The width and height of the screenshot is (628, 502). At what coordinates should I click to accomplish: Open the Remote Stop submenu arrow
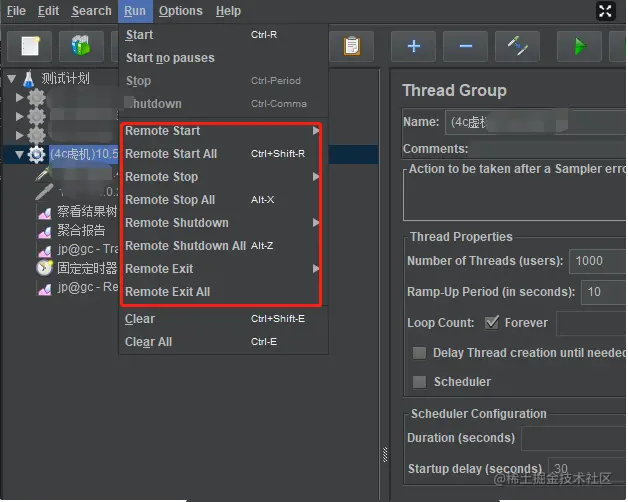(316, 177)
